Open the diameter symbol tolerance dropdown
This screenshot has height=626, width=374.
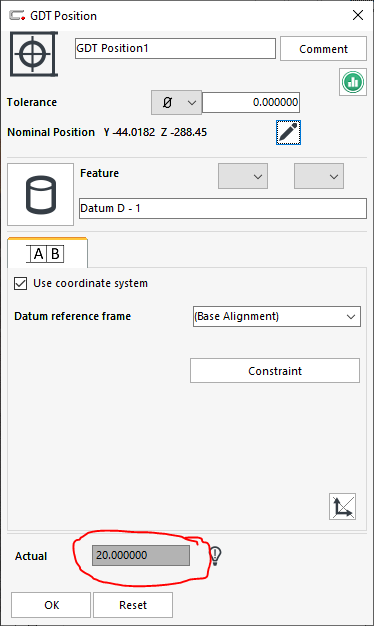tap(176, 103)
